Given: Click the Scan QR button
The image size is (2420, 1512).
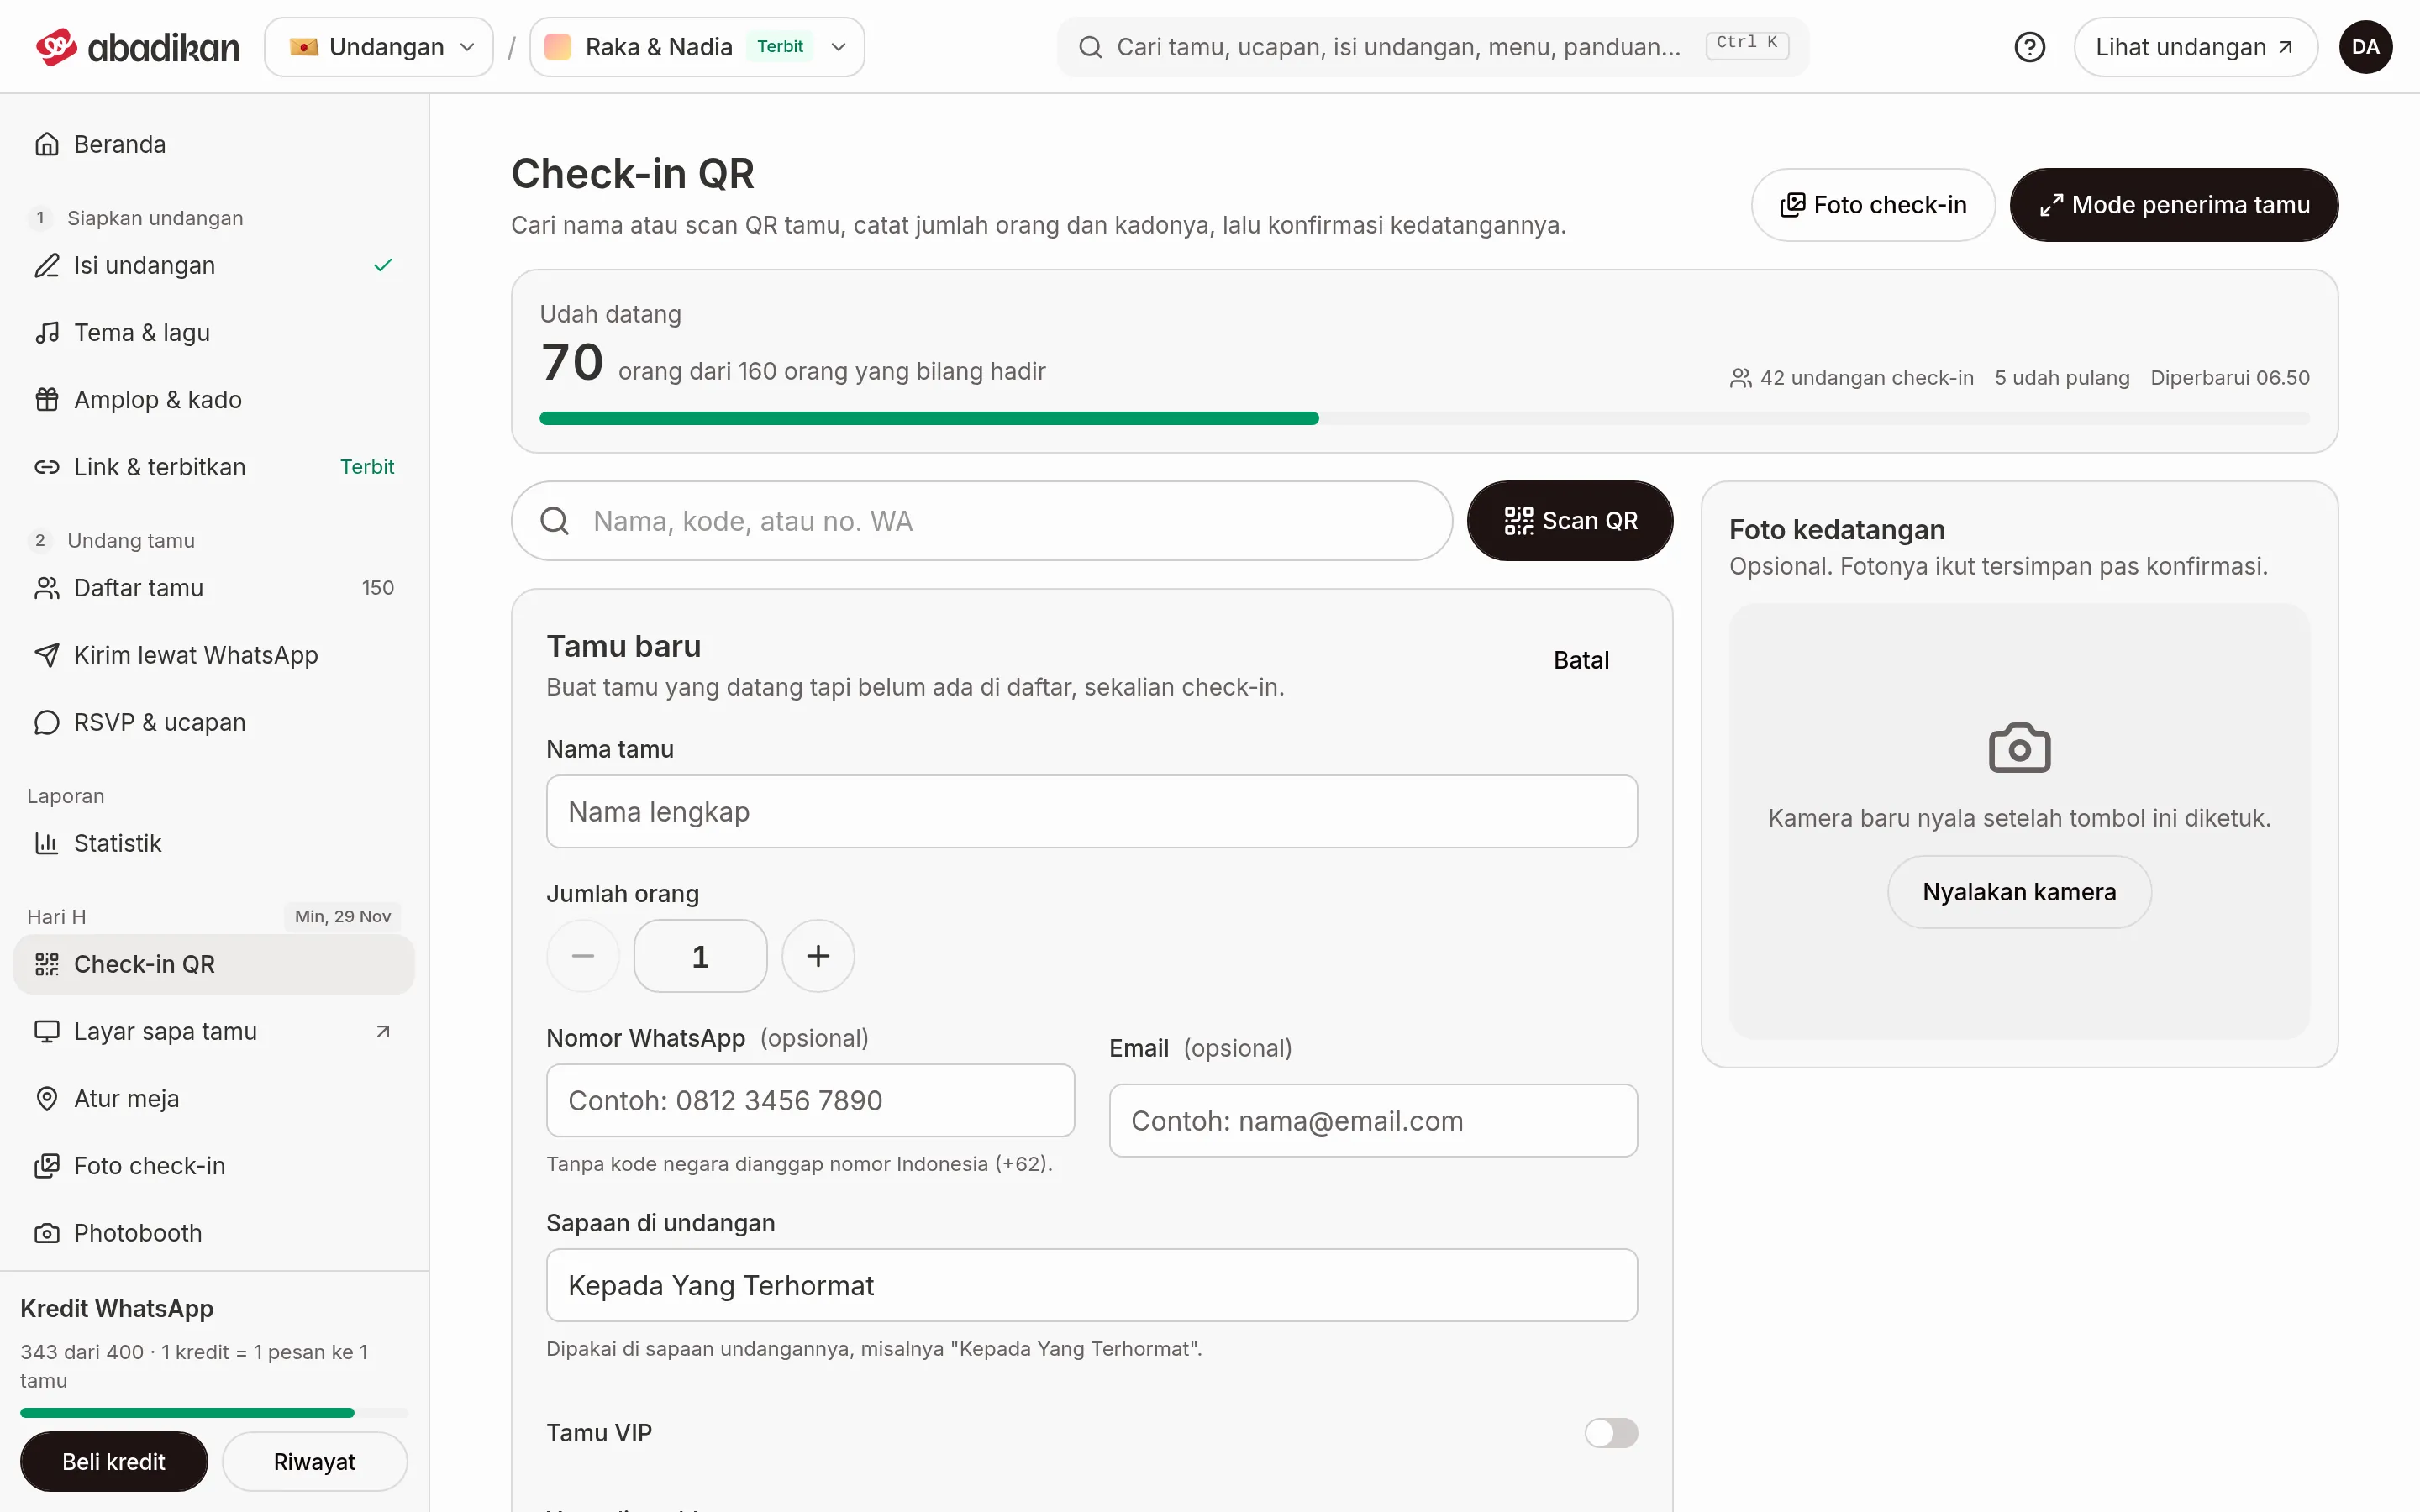Looking at the screenshot, I should point(1570,521).
